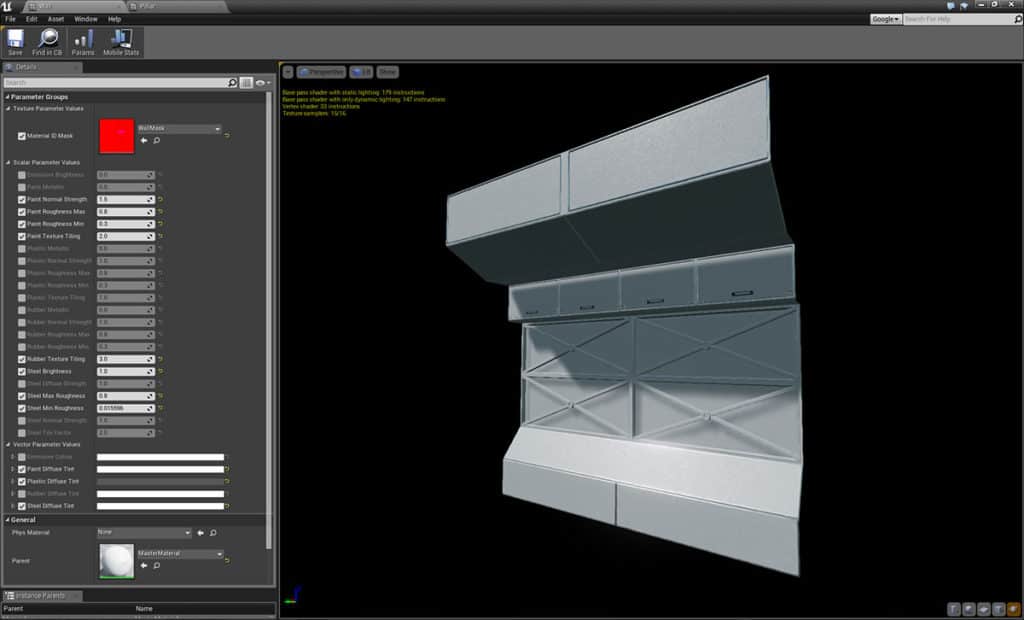Toggle orange preview icon in viewport corner
Image resolution: width=1024 pixels, height=620 pixels.
pos(1013,609)
